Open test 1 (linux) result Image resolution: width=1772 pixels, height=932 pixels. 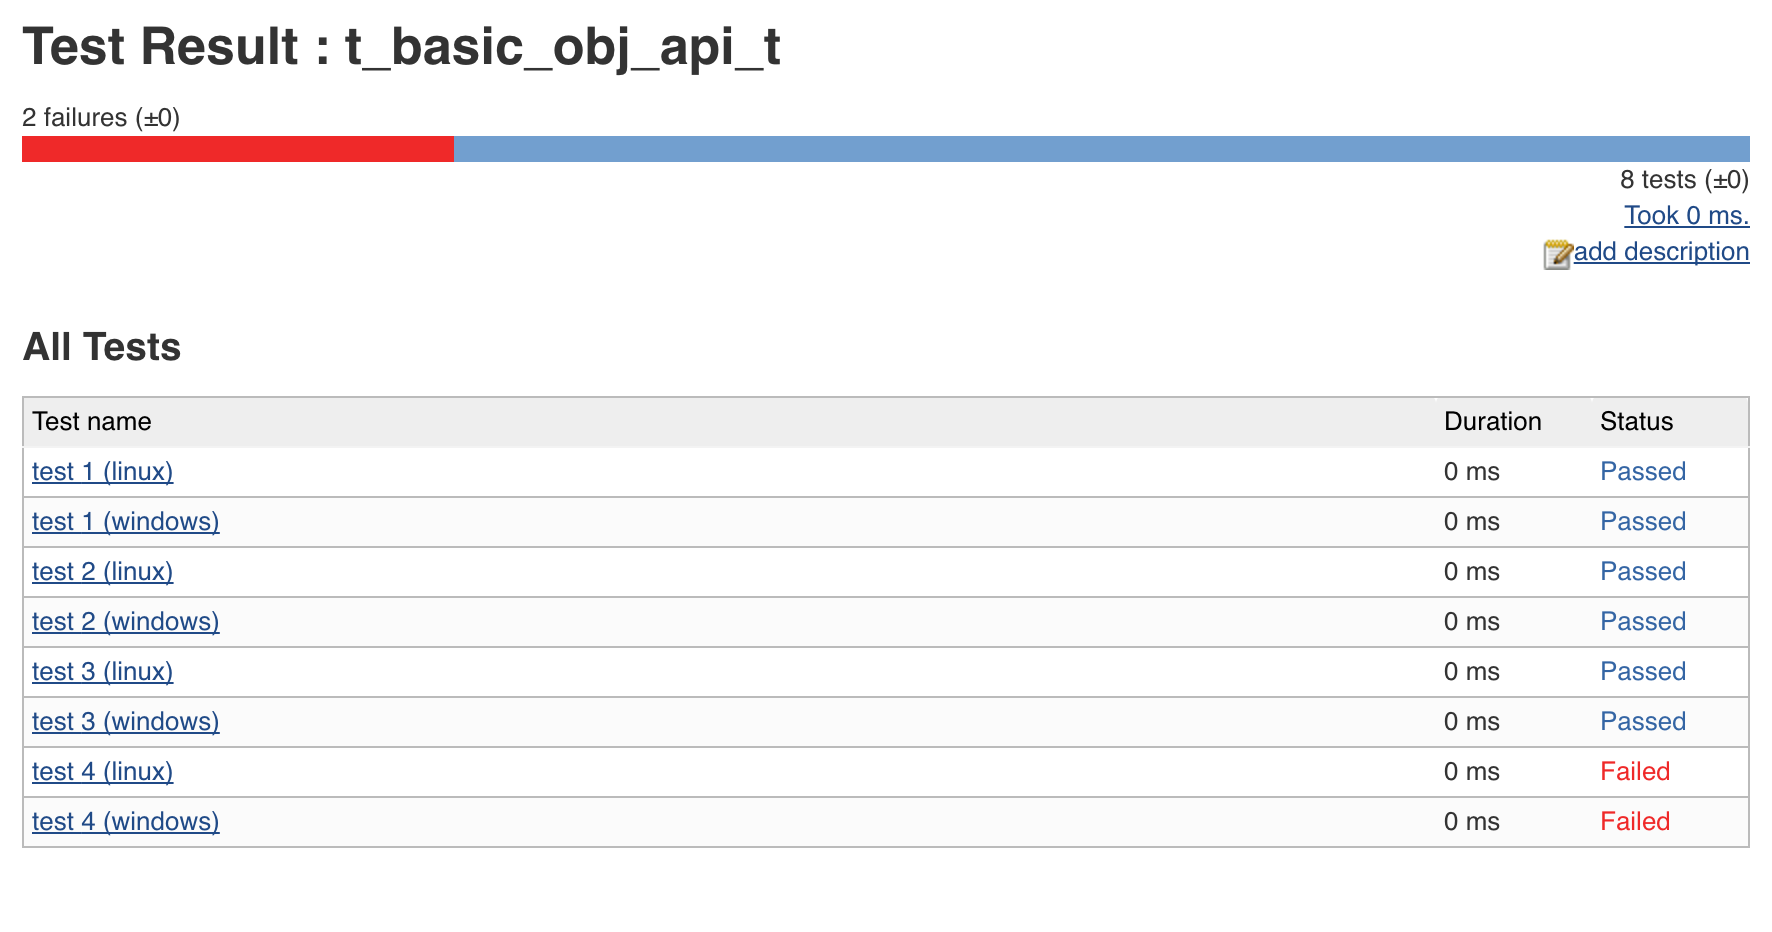(x=102, y=472)
